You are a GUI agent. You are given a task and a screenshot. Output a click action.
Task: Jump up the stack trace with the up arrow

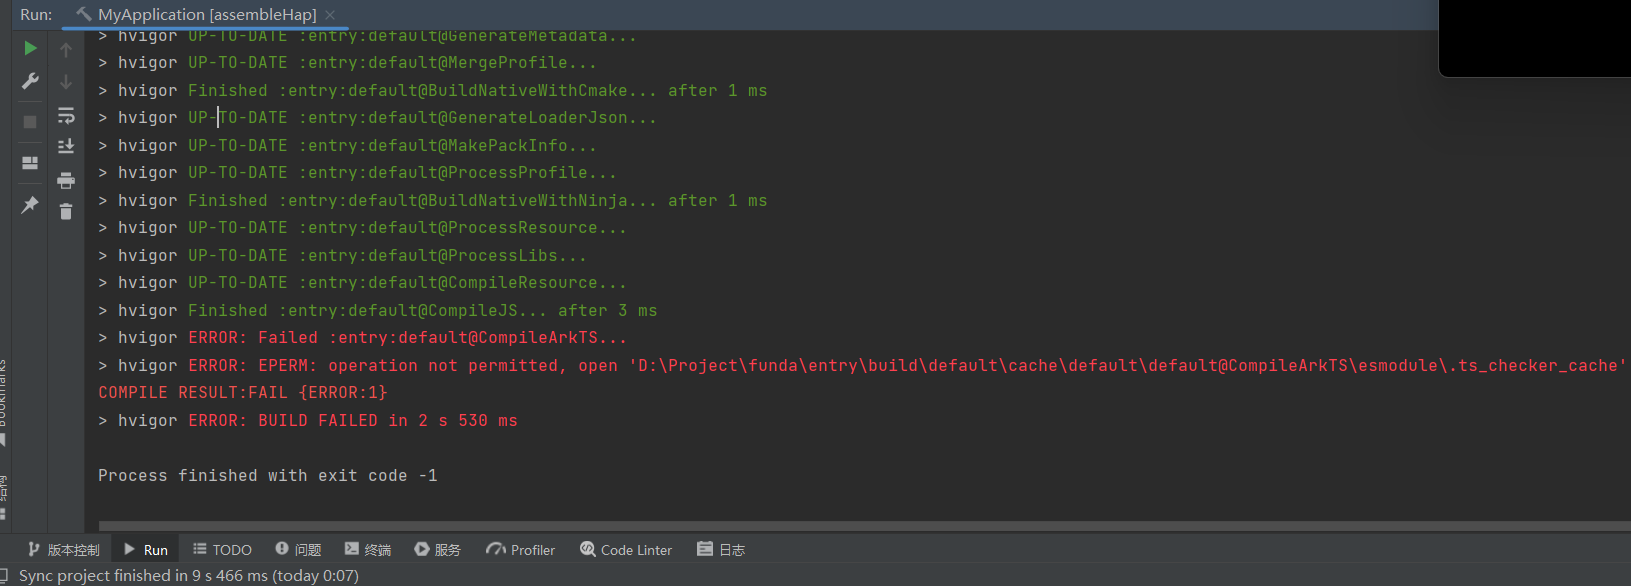(x=66, y=49)
